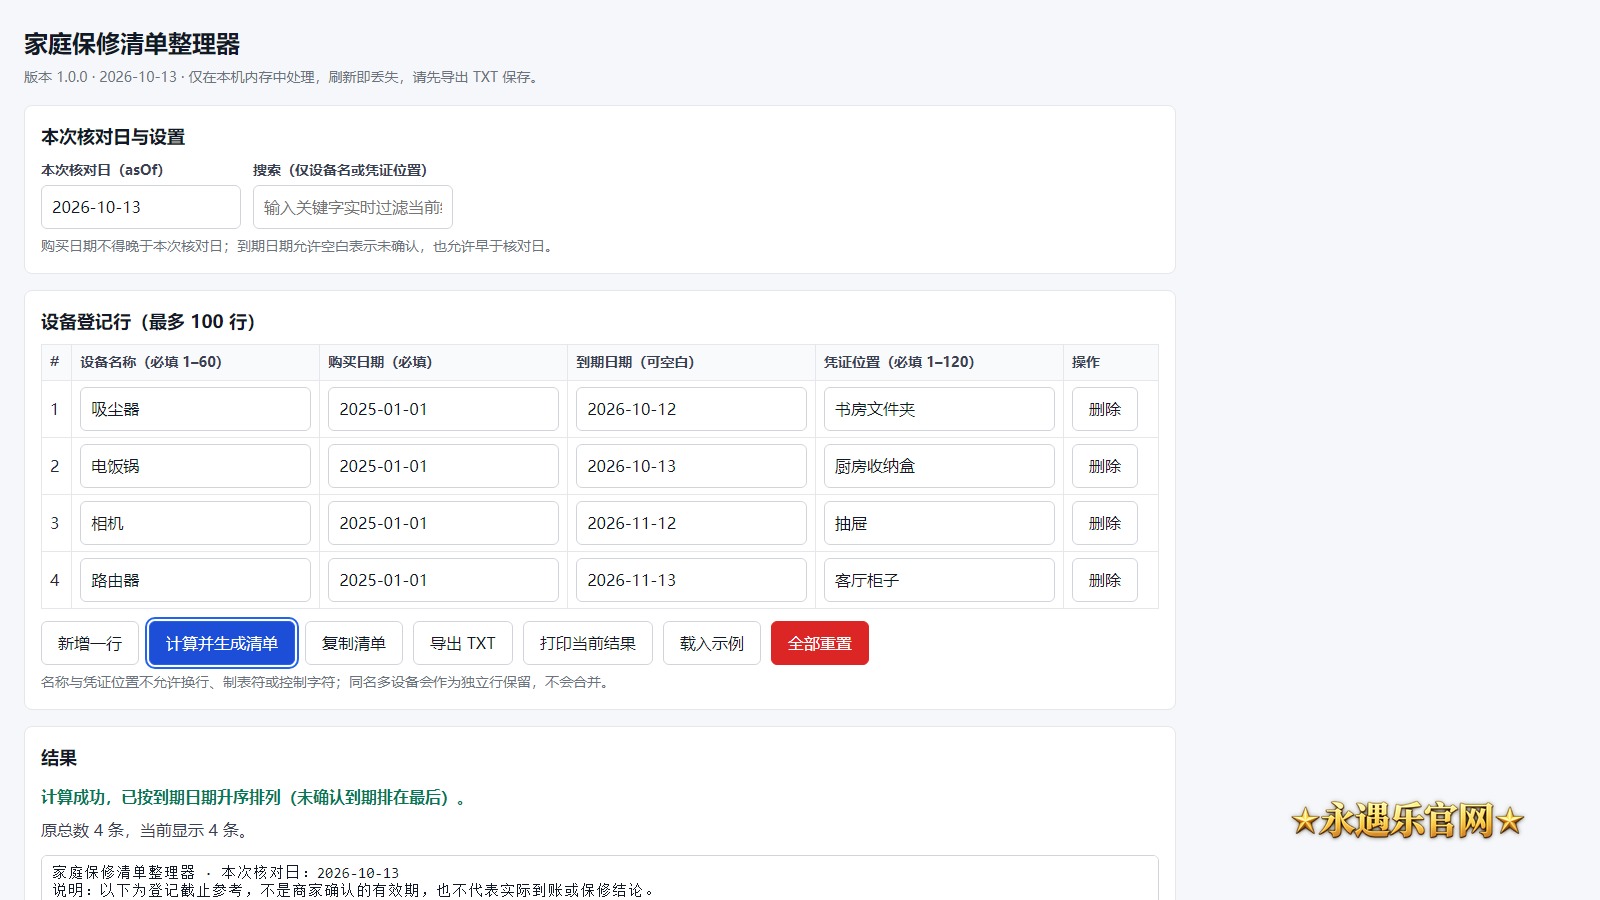The width and height of the screenshot is (1600, 900).
Task: Edit voucher location 客厅柜子
Action: click(939, 580)
